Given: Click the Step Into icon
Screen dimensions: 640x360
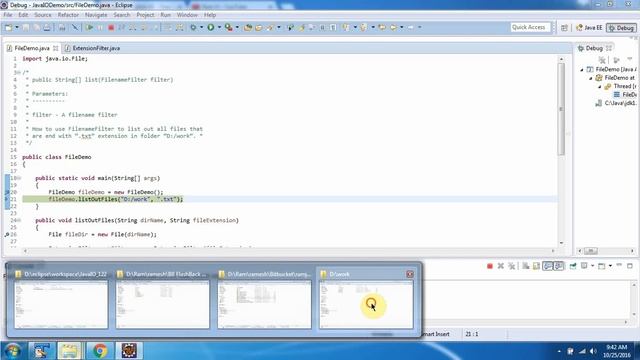Looking at the screenshot, I should (133, 27).
